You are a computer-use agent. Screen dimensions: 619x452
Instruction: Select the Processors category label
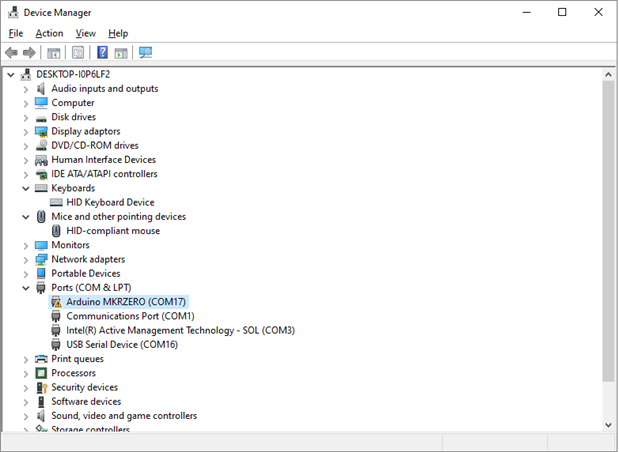pyautogui.click(x=73, y=373)
